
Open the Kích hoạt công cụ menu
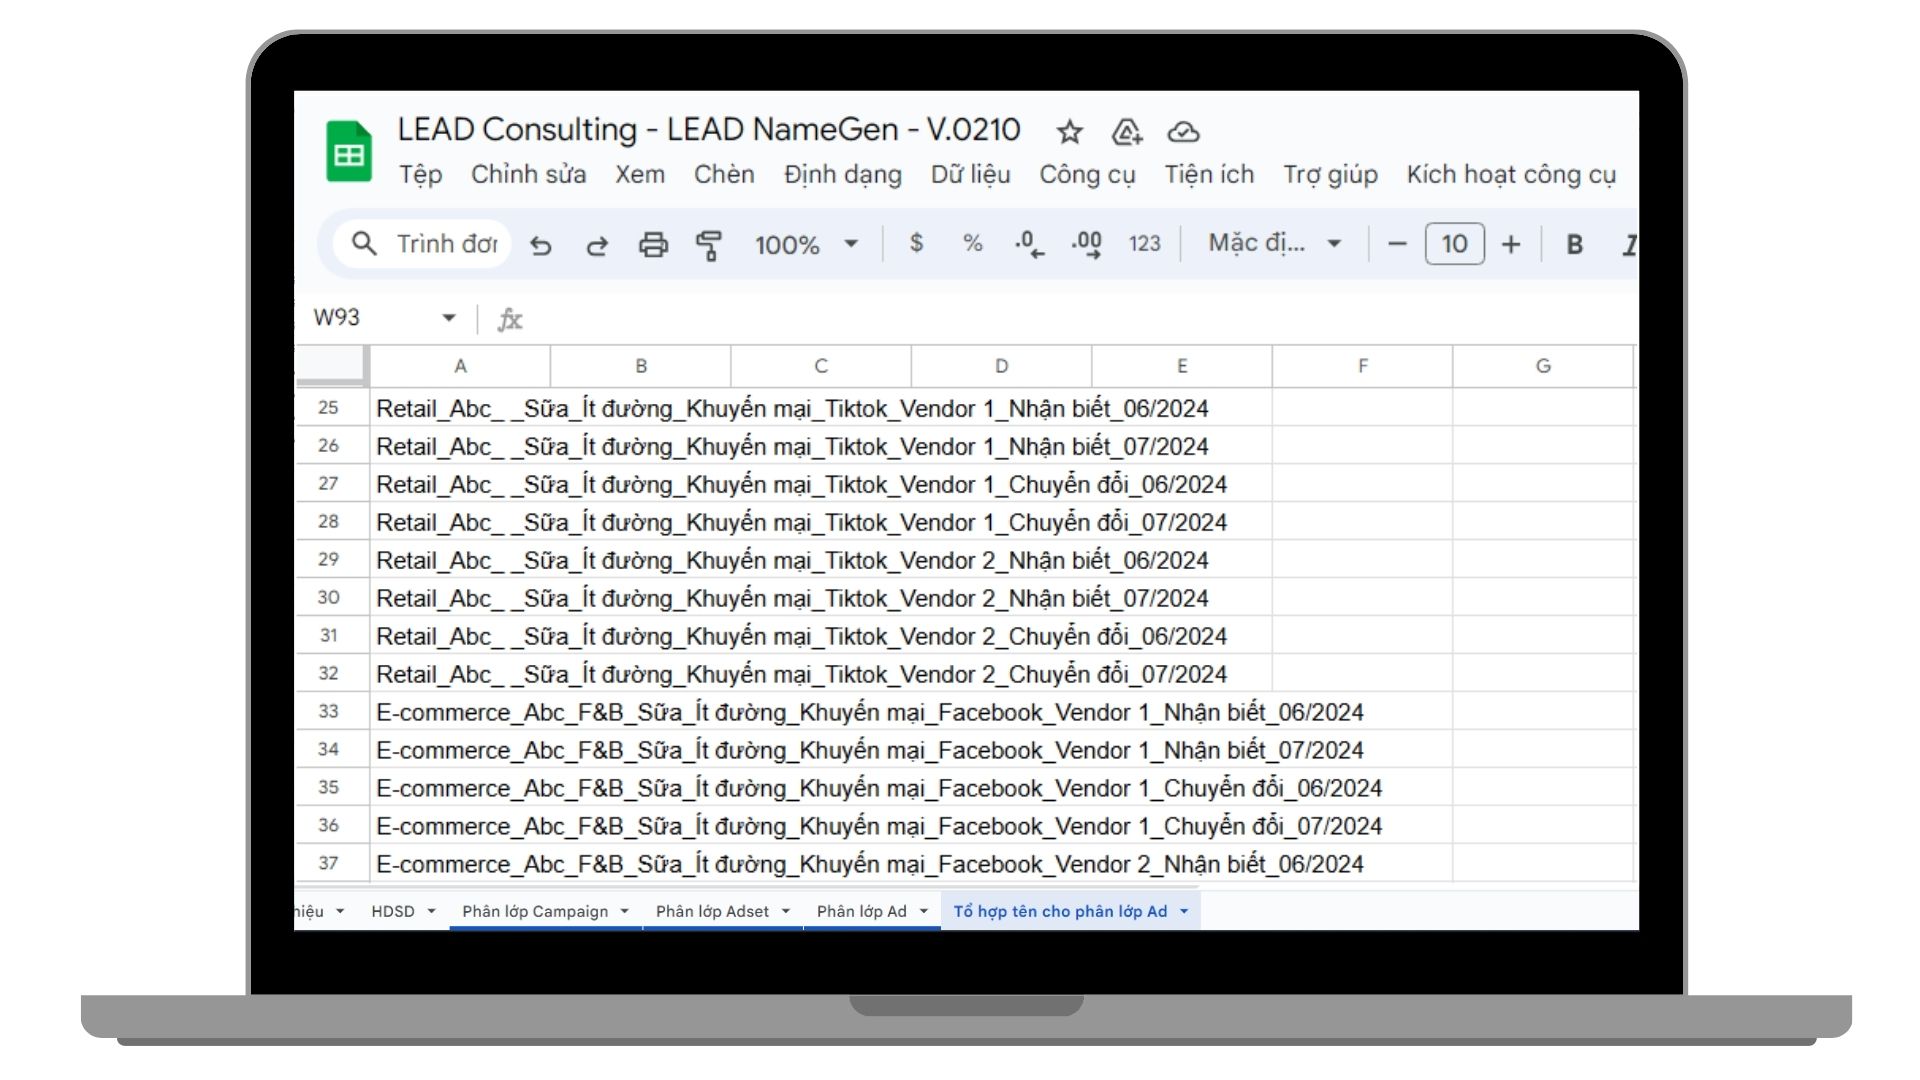click(x=1511, y=175)
